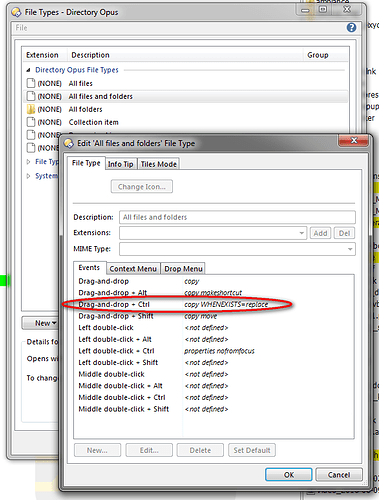379x500 pixels.
Task: Click the icon in Edit File Type dialog title bar
Action: tap(69, 143)
